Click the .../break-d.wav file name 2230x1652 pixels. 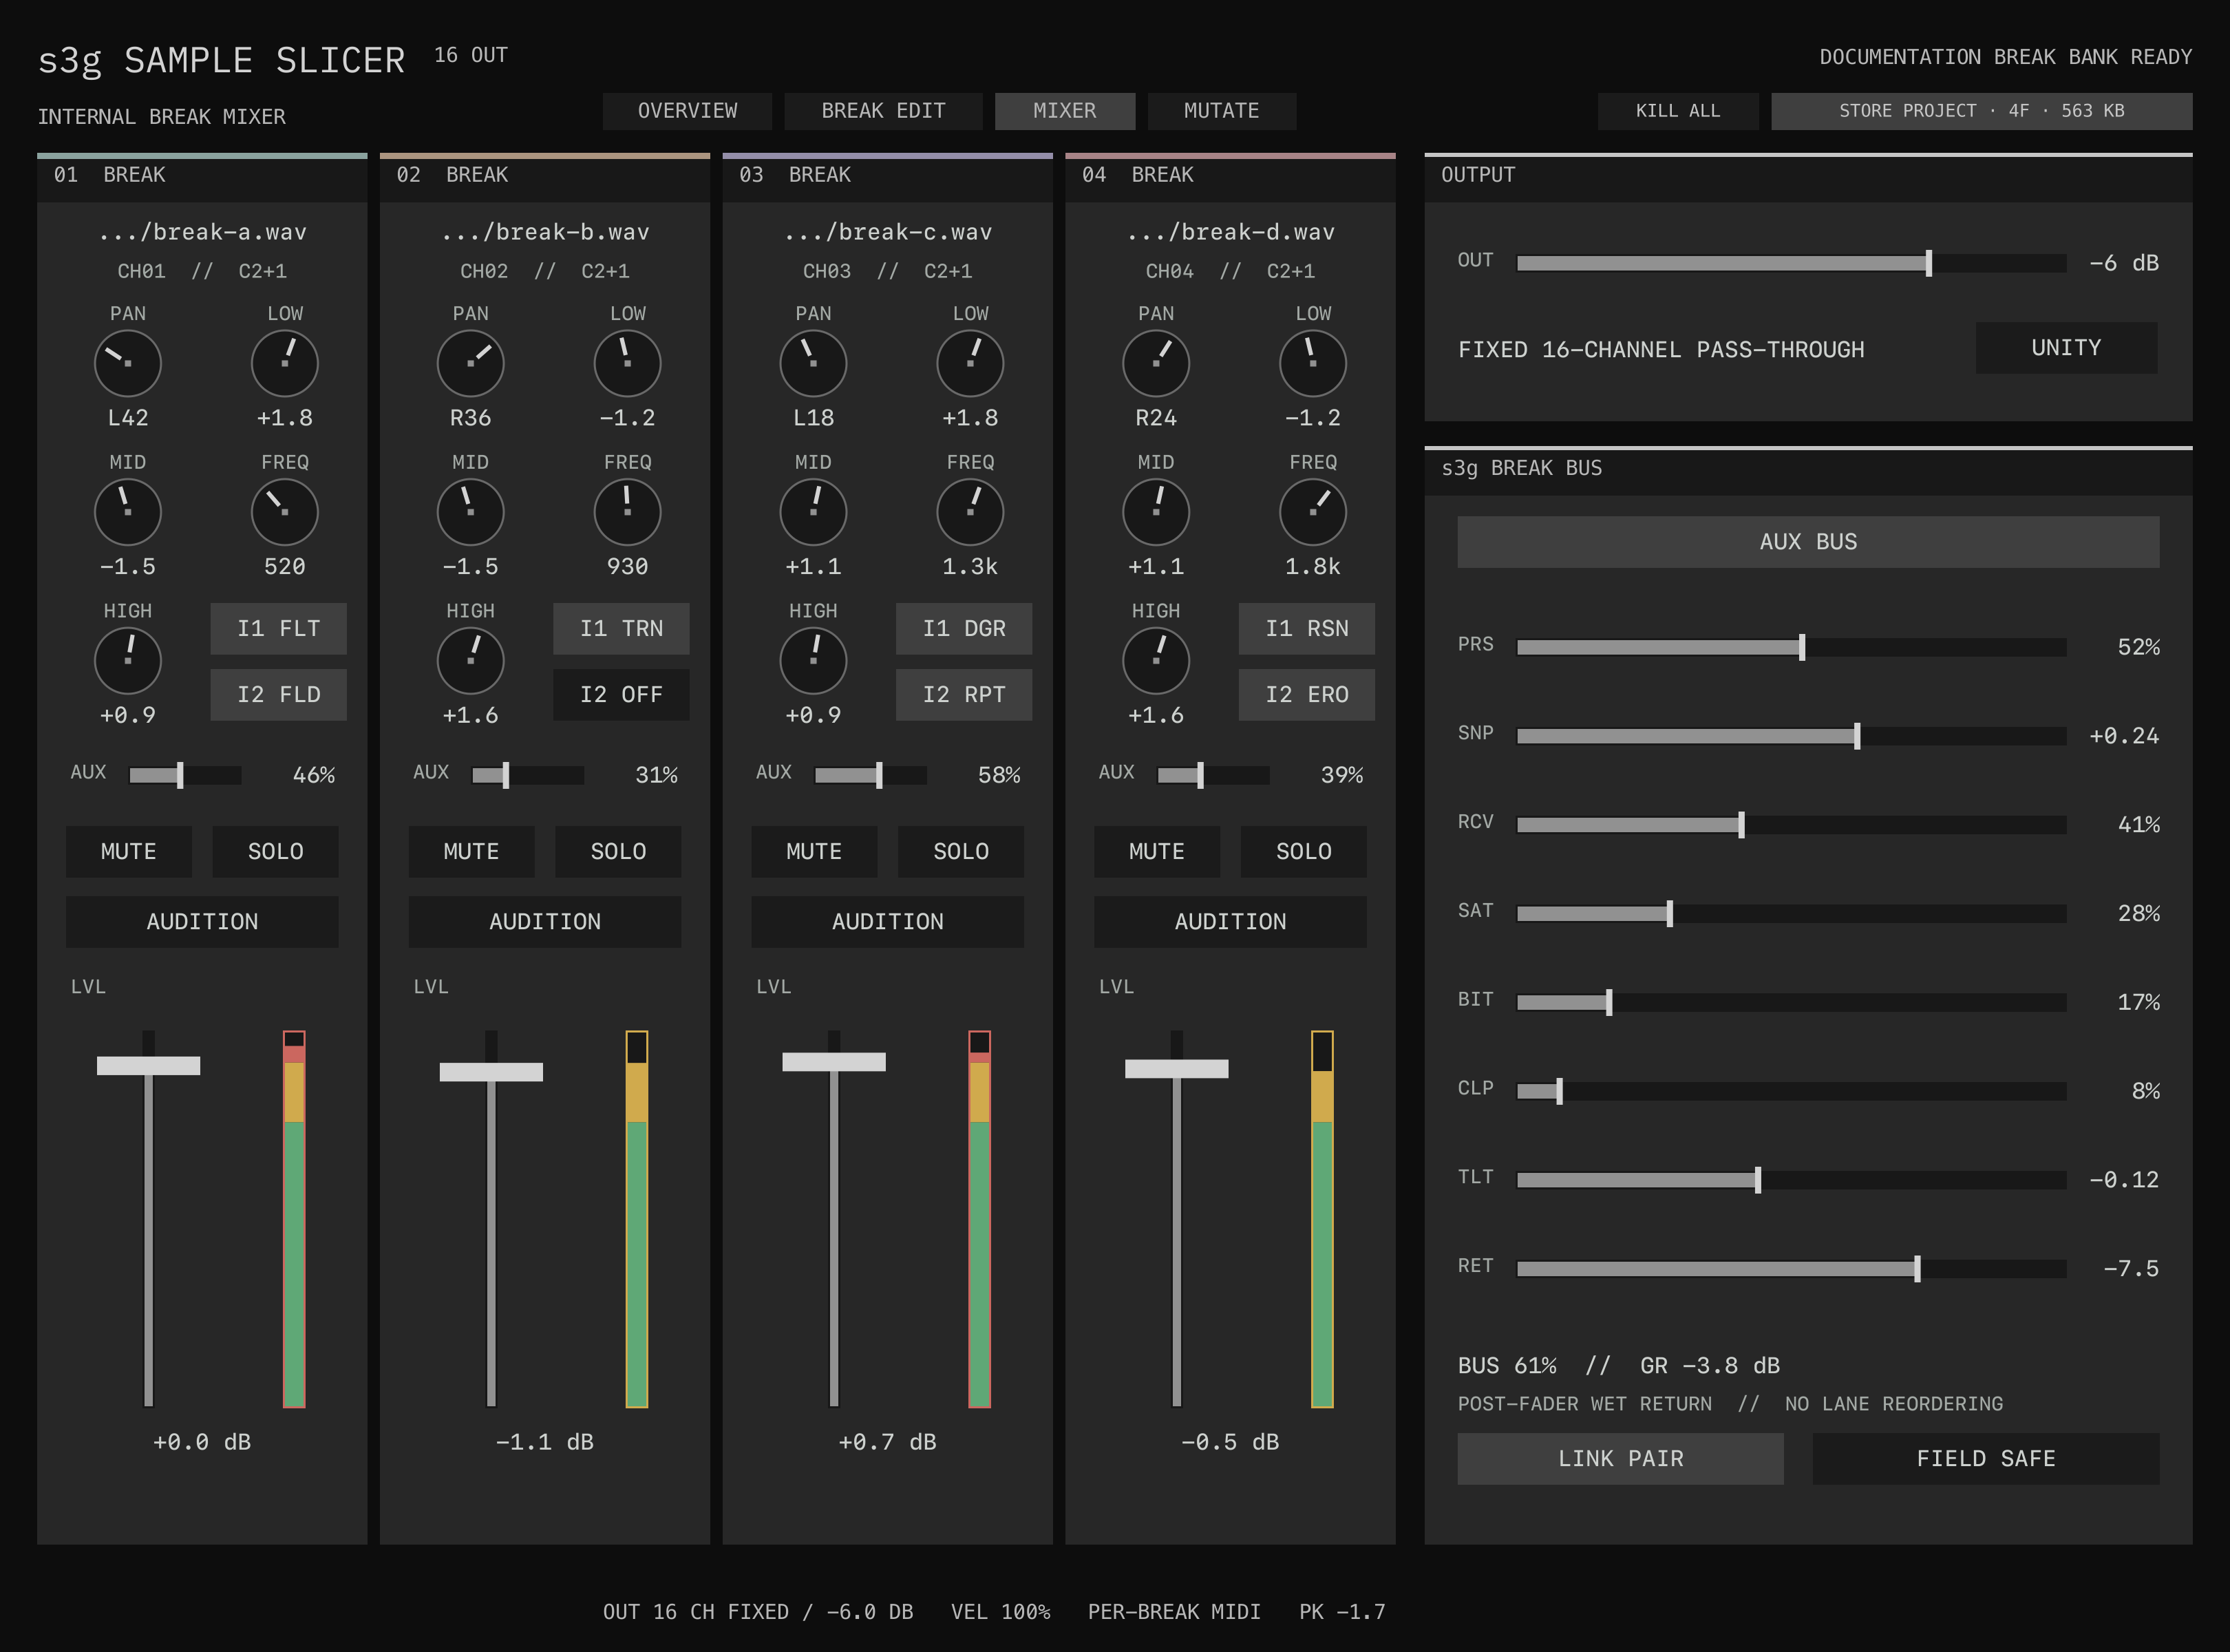pyautogui.click(x=1230, y=232)
